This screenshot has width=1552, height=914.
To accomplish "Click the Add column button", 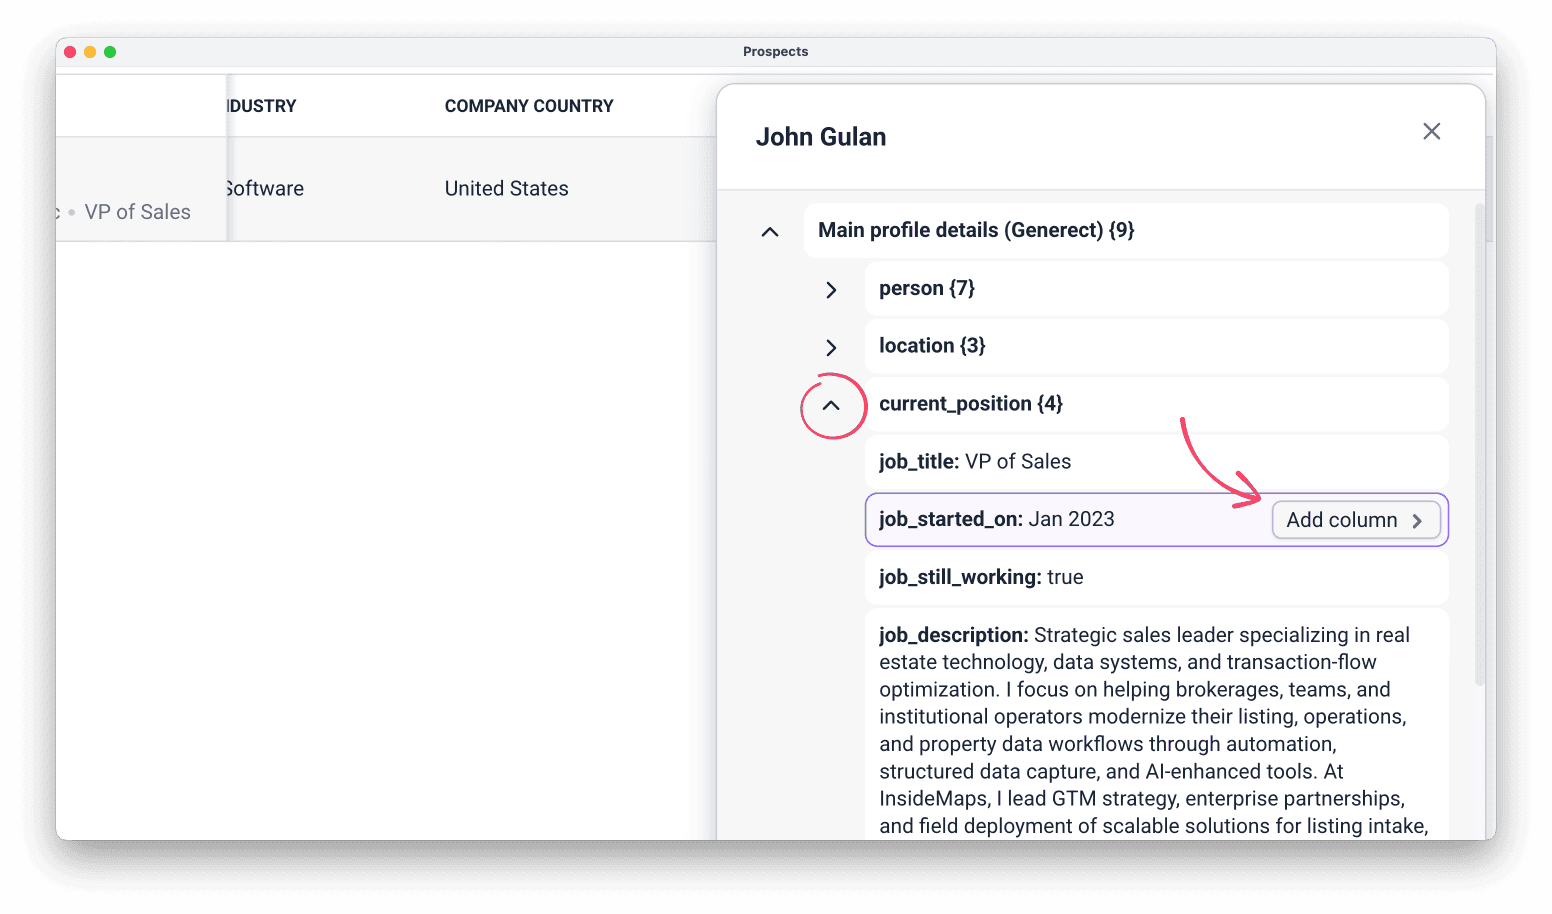I will point(1356,520).
